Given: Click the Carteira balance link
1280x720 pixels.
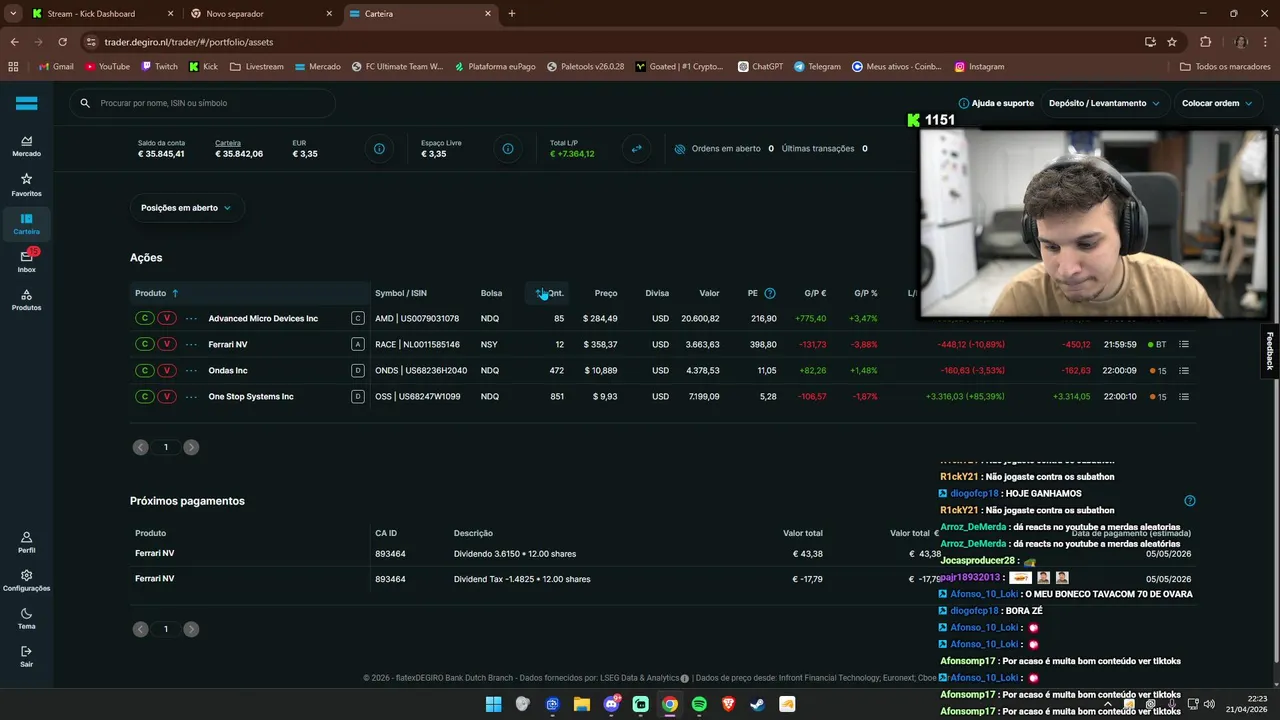Looking at the screenshot, I should click(x=228, y=143).
